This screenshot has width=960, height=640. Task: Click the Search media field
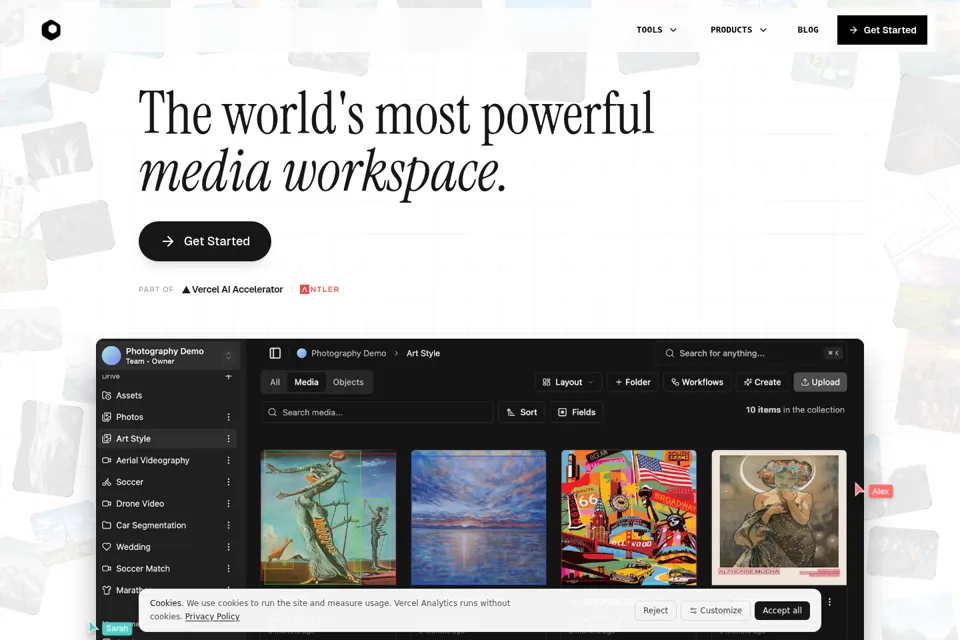[378, 412]
